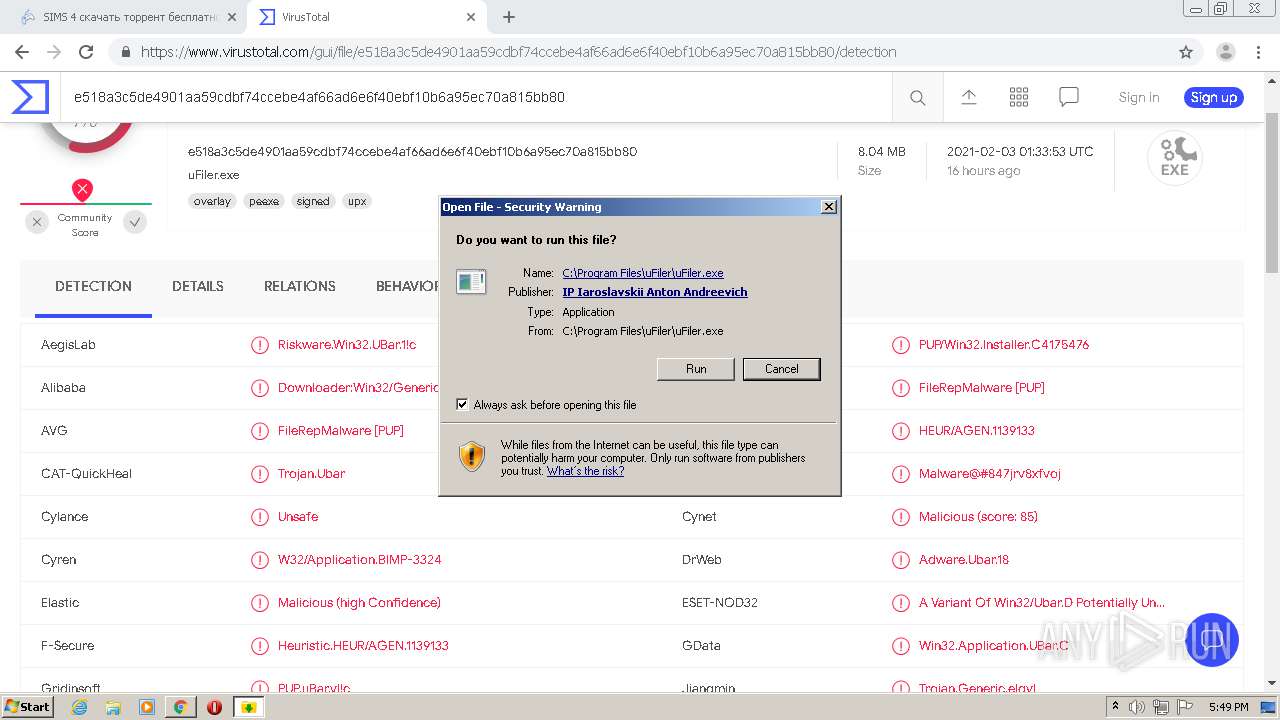Show hidden system tray icons

coord(1116,707)
